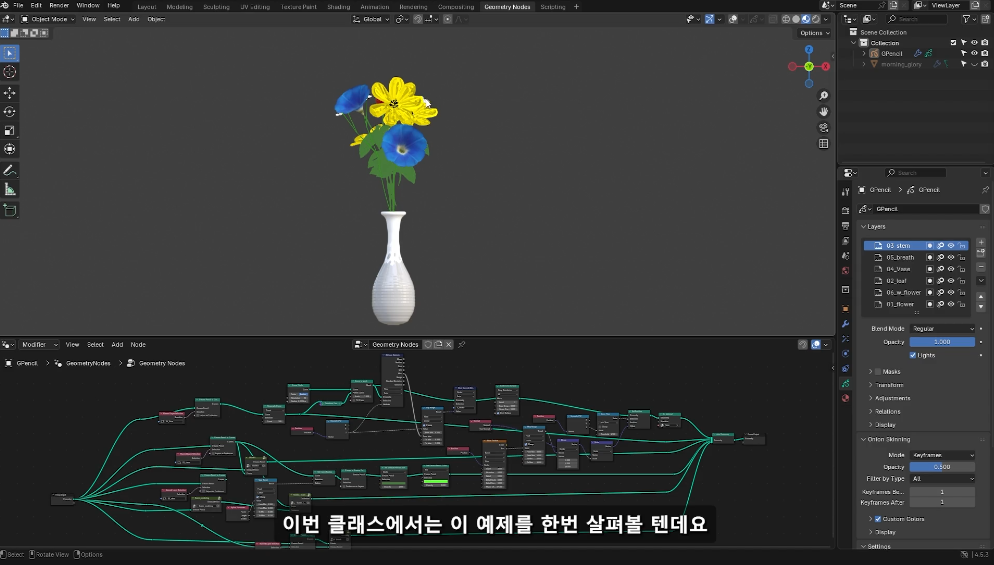994x565 pixels.
Task: Click the Add Cube tool icon
Action: pos(10,210)
